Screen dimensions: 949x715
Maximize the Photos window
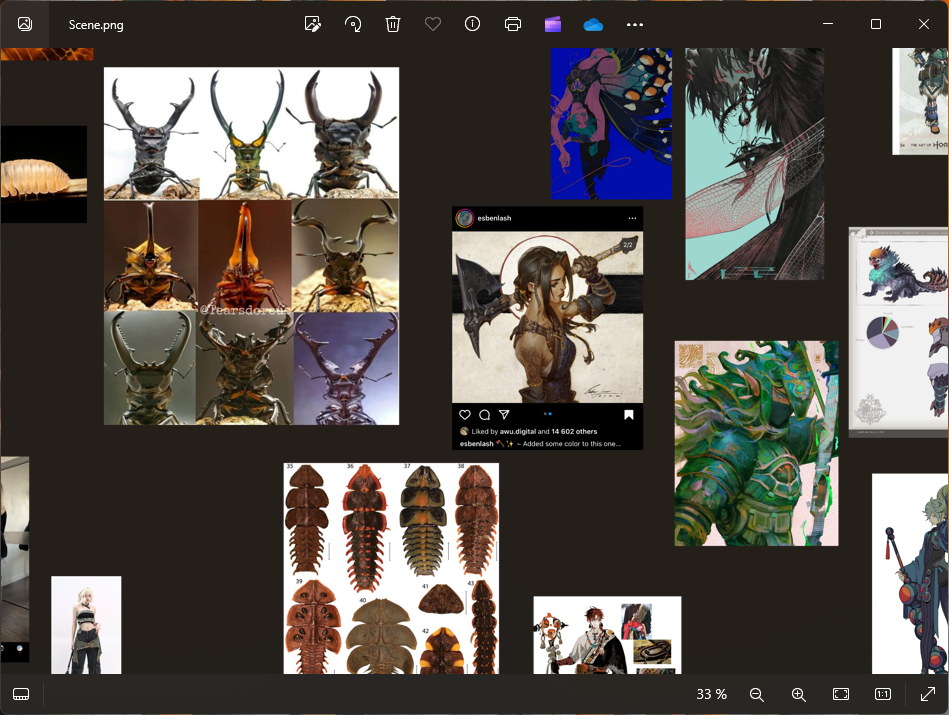tap(875, 24)
